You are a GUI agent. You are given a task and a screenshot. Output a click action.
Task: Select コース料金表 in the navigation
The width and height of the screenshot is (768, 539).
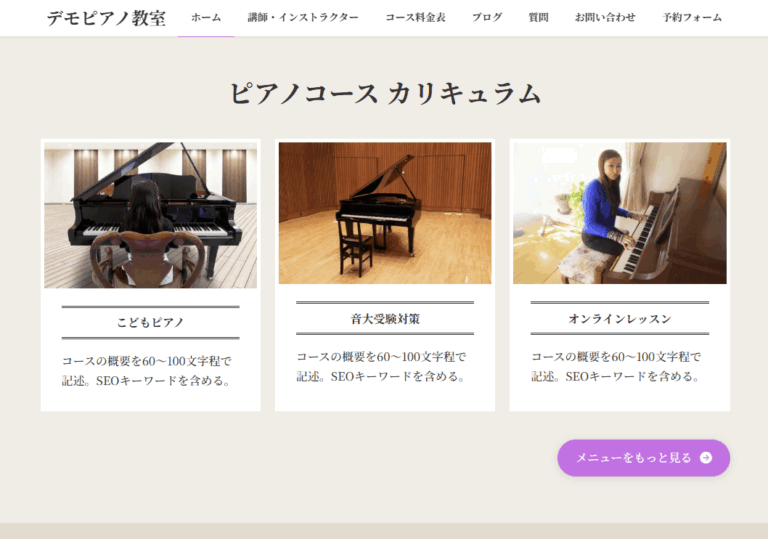point(415,18)
